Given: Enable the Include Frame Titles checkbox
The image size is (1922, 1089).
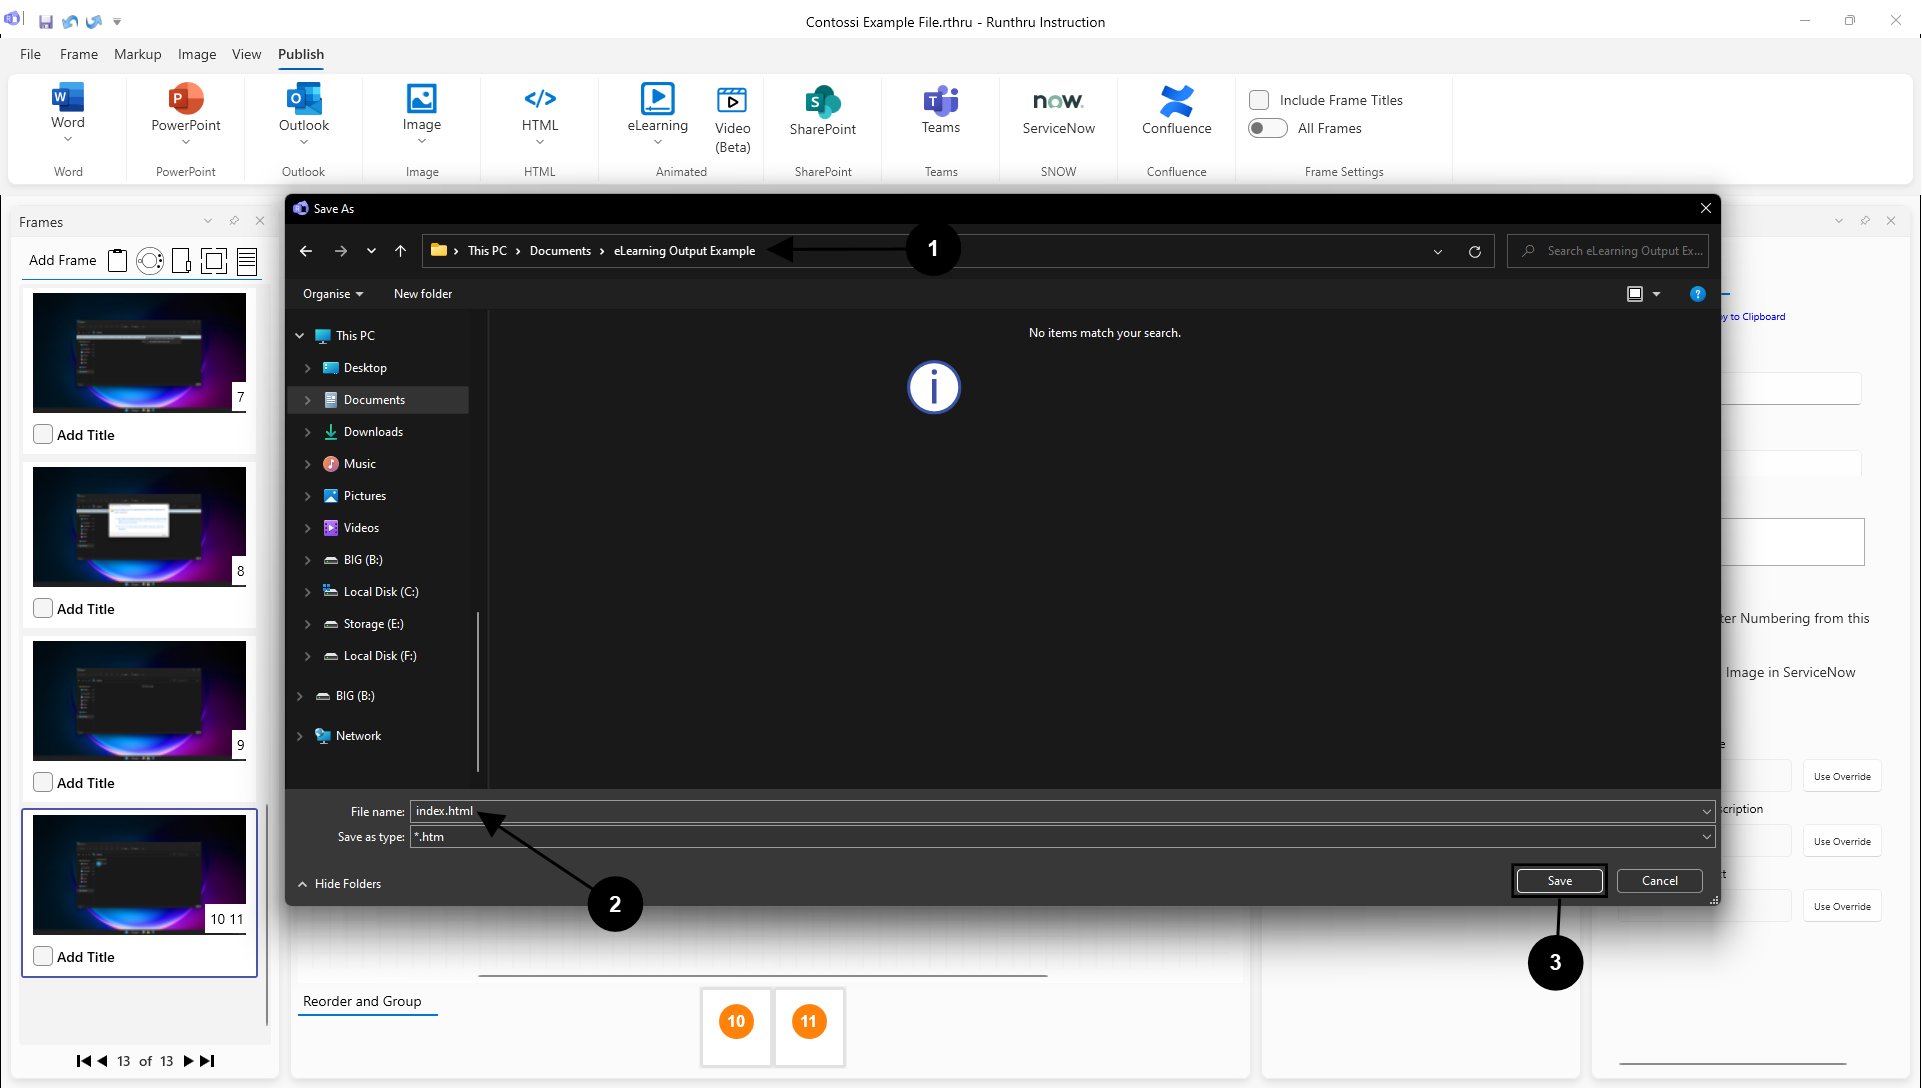Looking at the screenshot, I should 1259,100.
